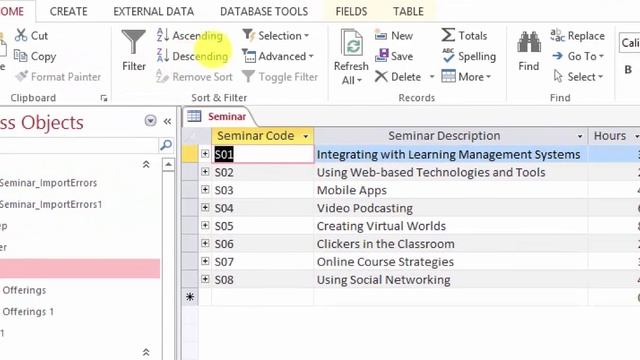The width and height of the screenshot is (640, 360).
Task: Open Seminar Code column filter arrow
Action: 306,136
